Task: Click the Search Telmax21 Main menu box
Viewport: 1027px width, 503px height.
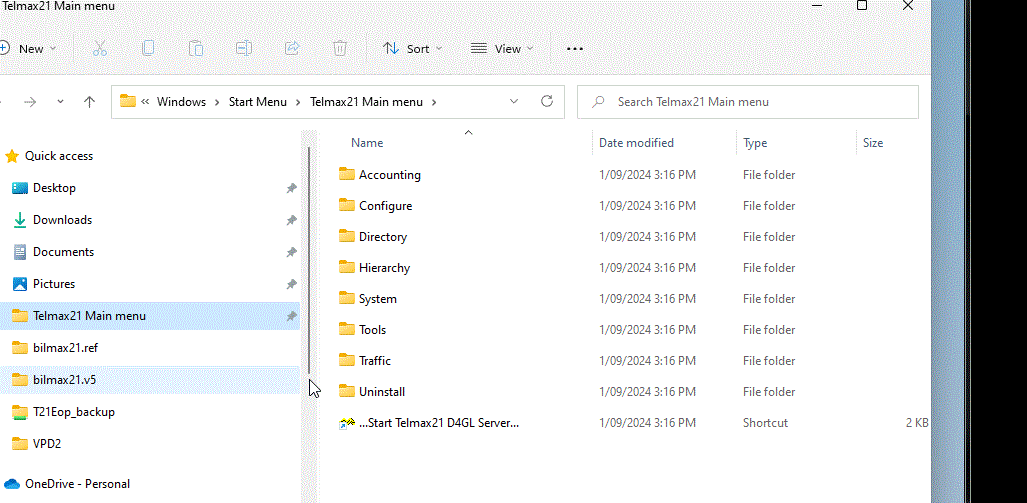Action: pos(747,102)
